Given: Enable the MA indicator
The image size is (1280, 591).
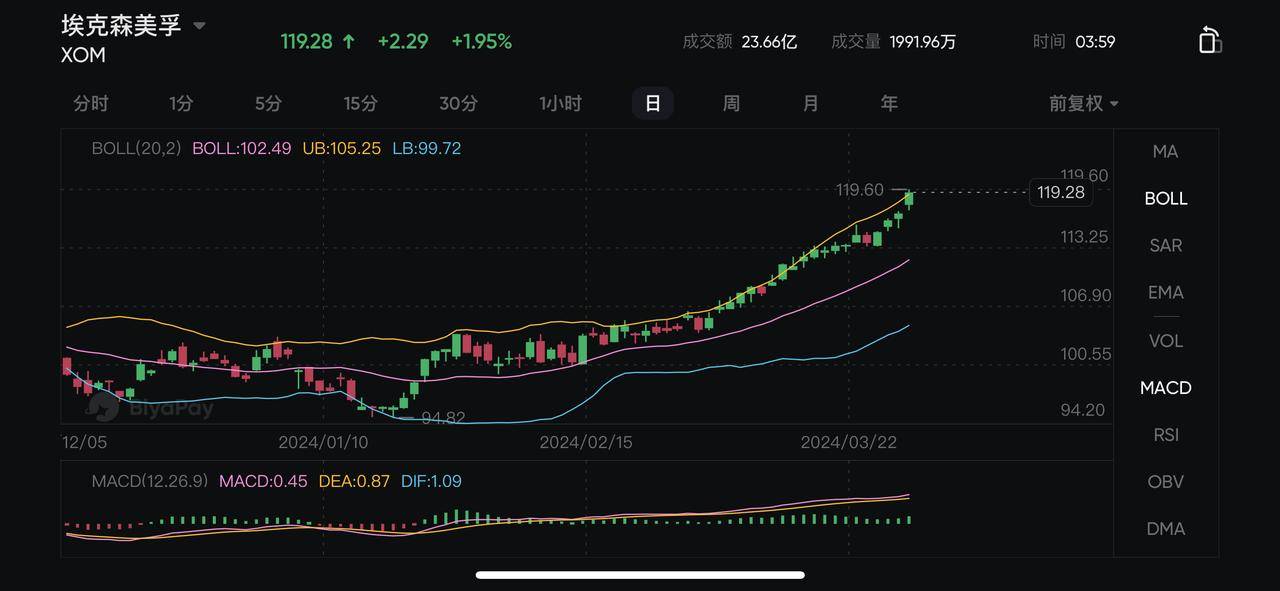Looking at the screenshot, I should (1165, 151).
